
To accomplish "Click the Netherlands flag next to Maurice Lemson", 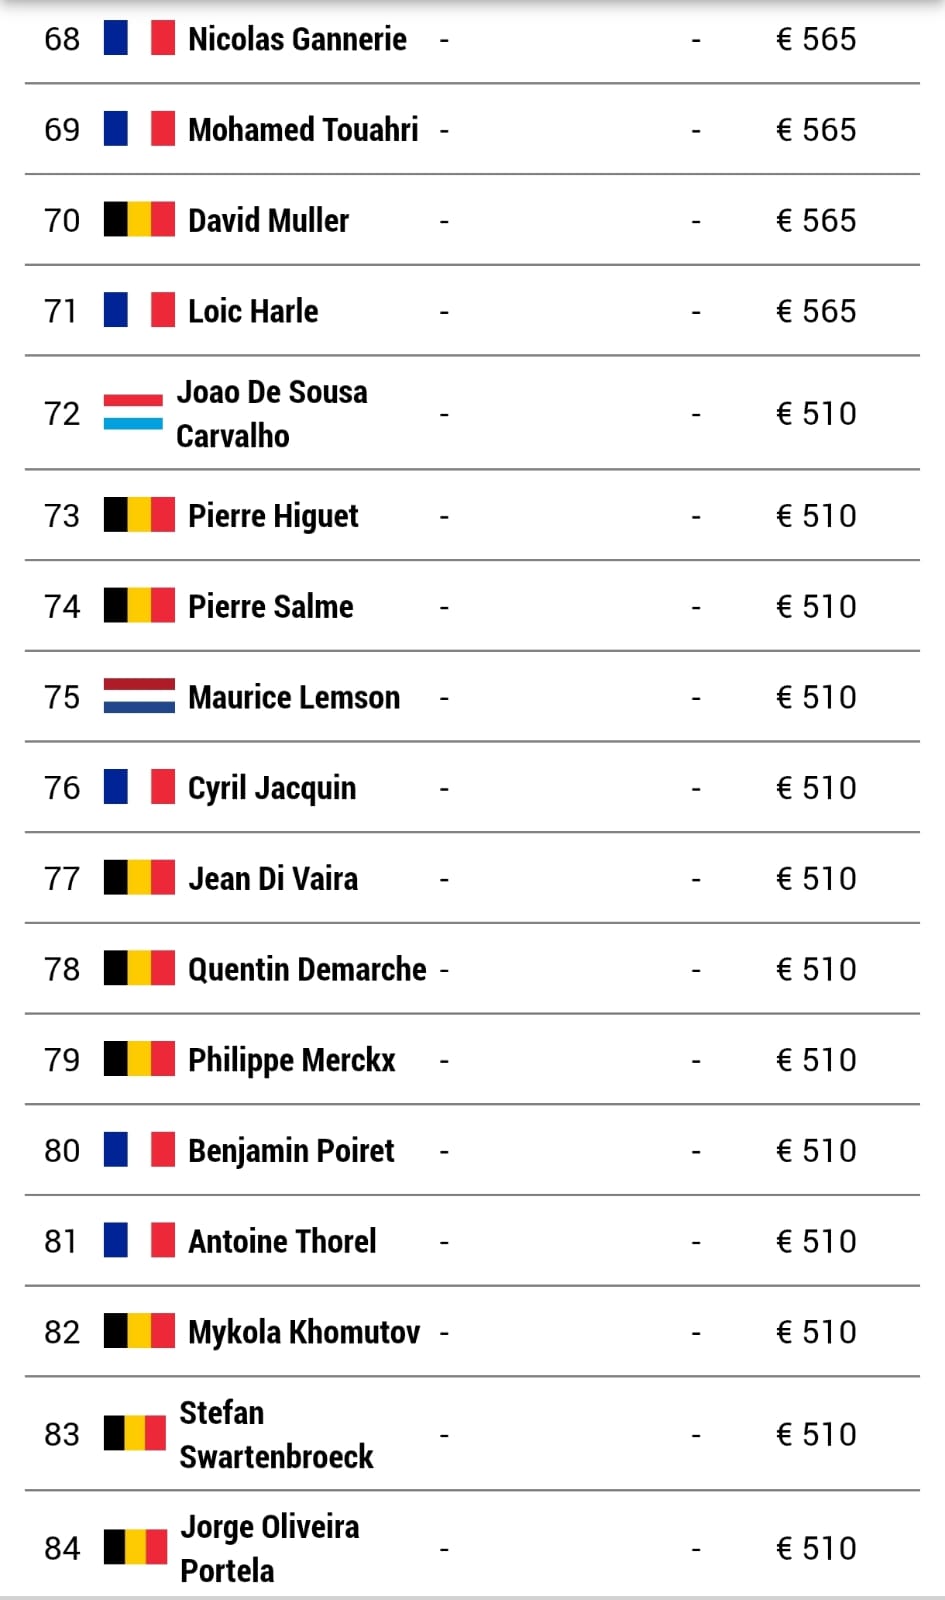I will 139,697.
